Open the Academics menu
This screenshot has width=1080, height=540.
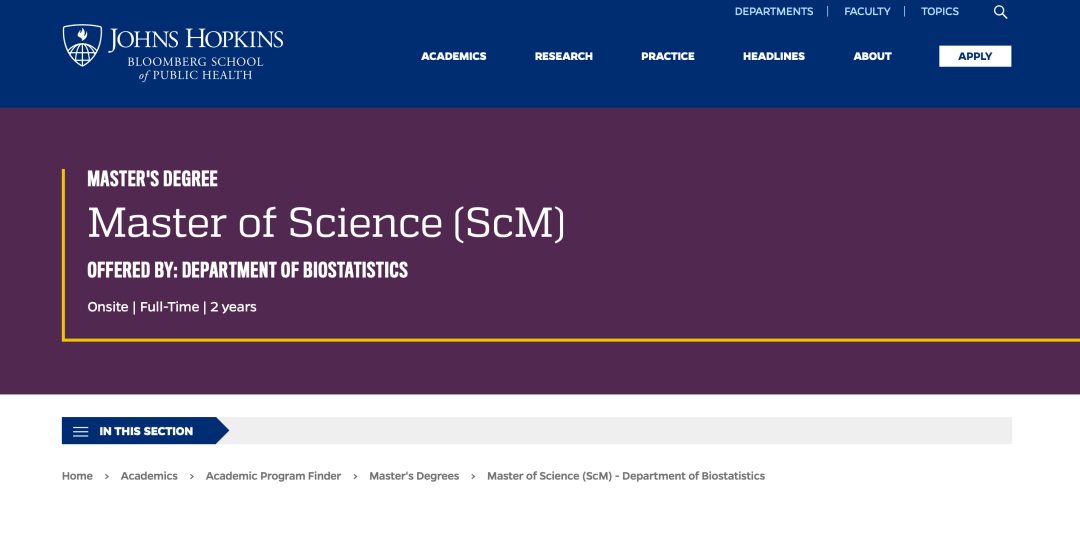(454, 56)
